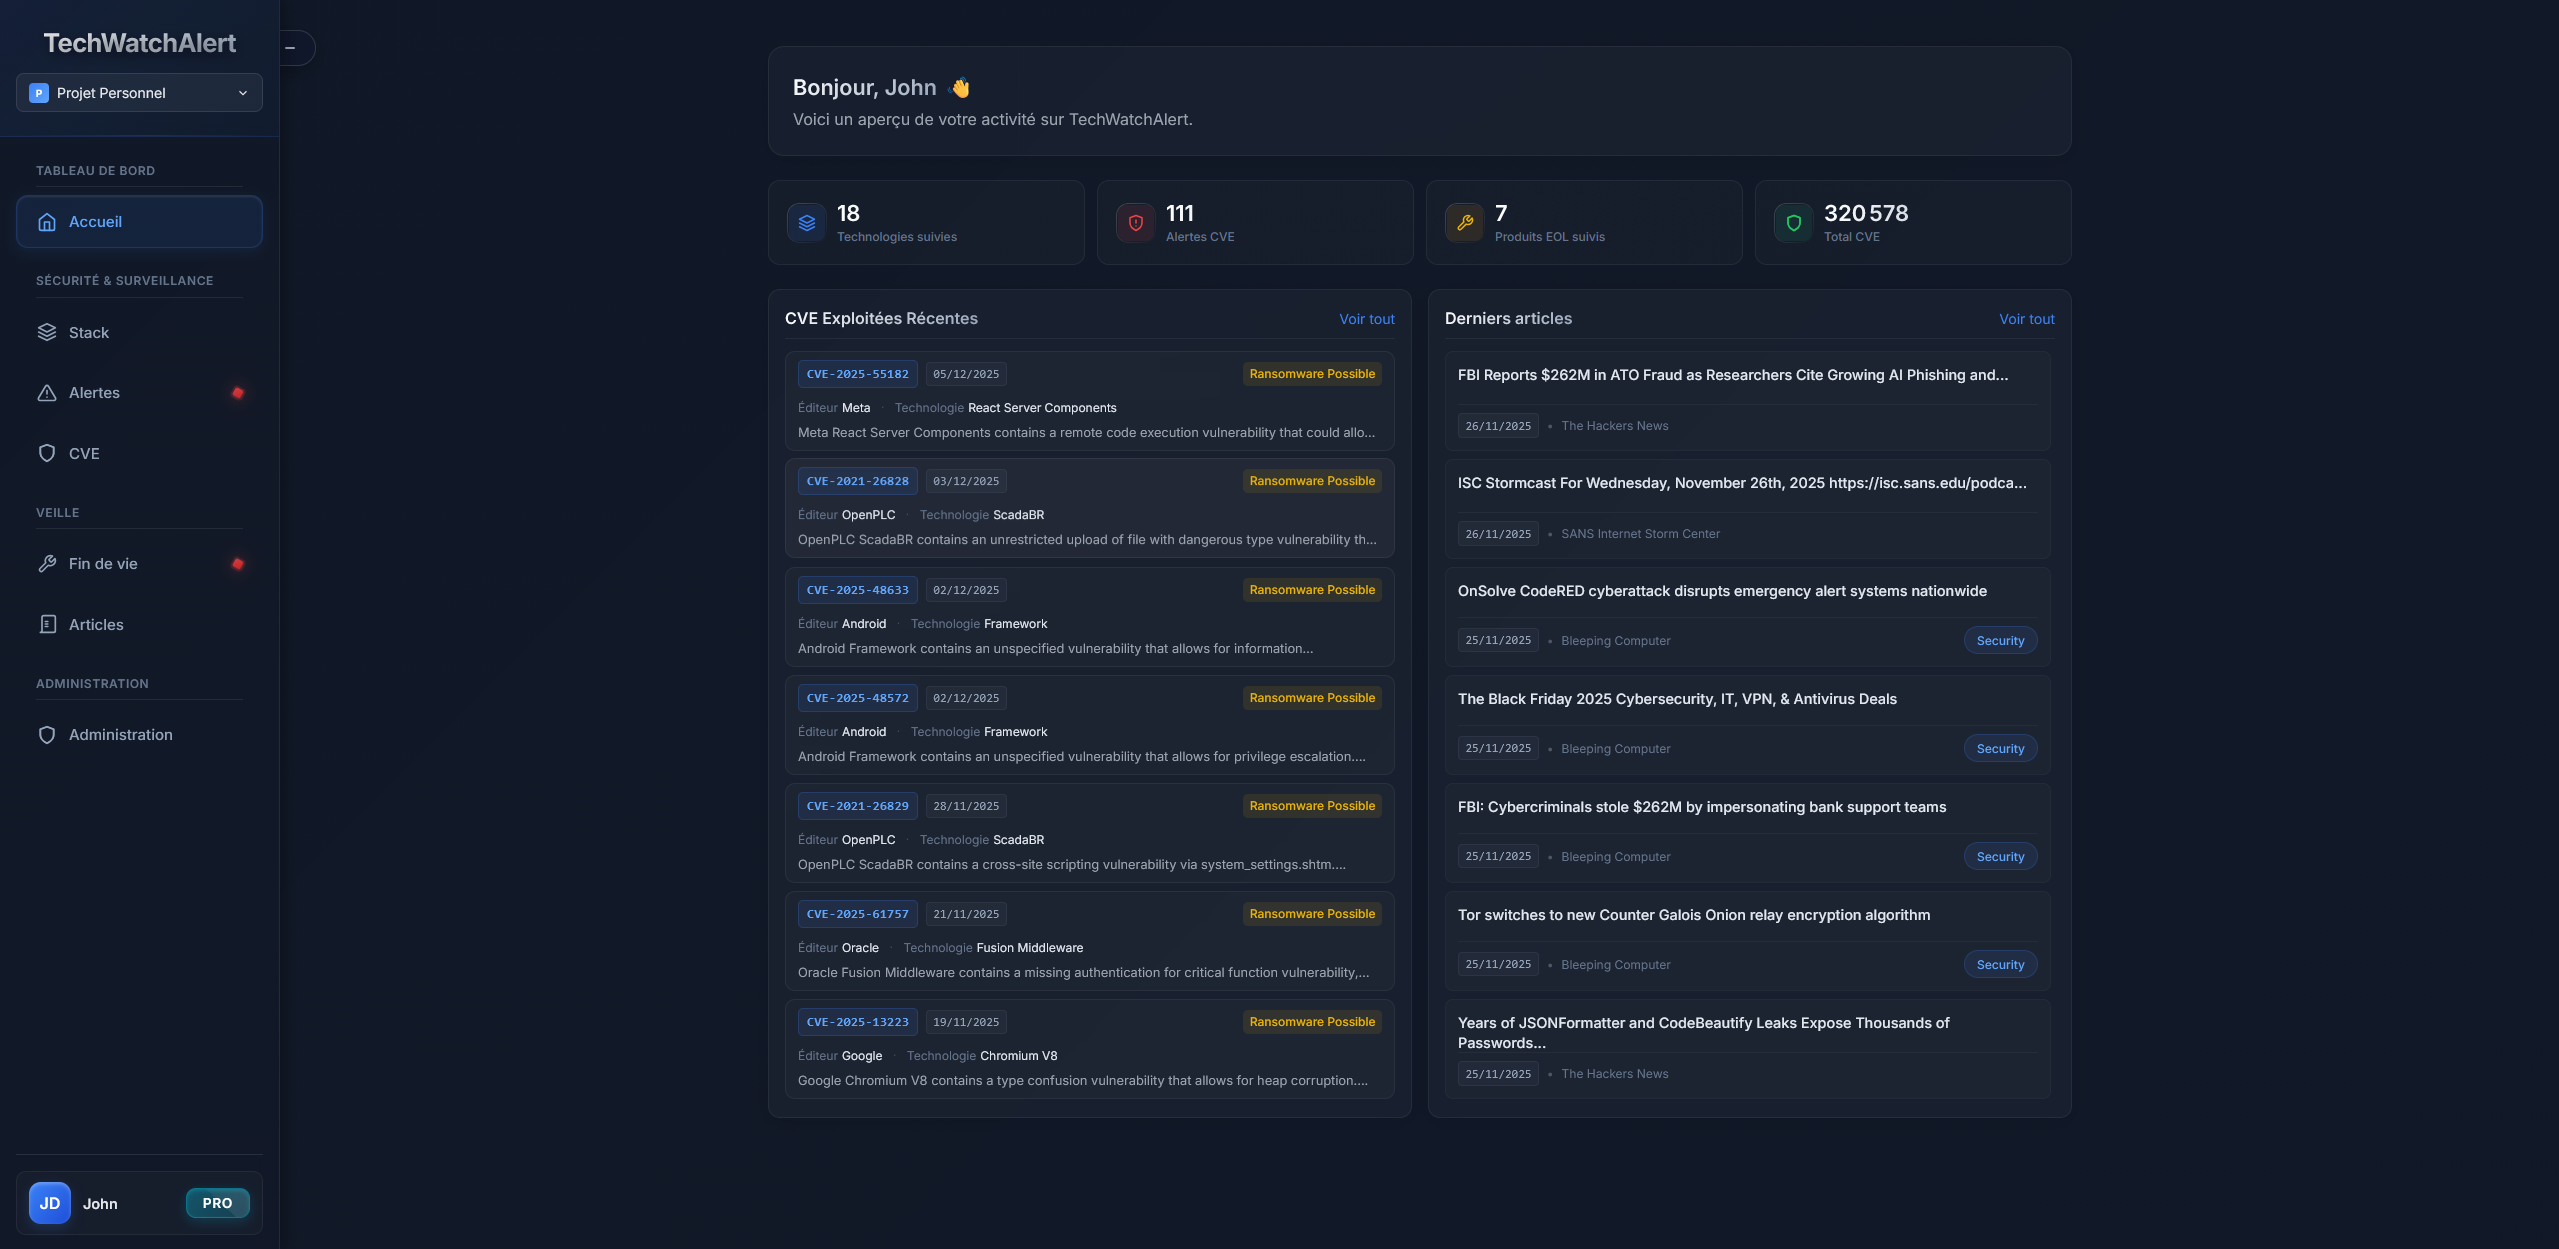Open the CVE-2025-55182 badge
Viewport: 2559px width, 1249px height.
coord(857,374)
